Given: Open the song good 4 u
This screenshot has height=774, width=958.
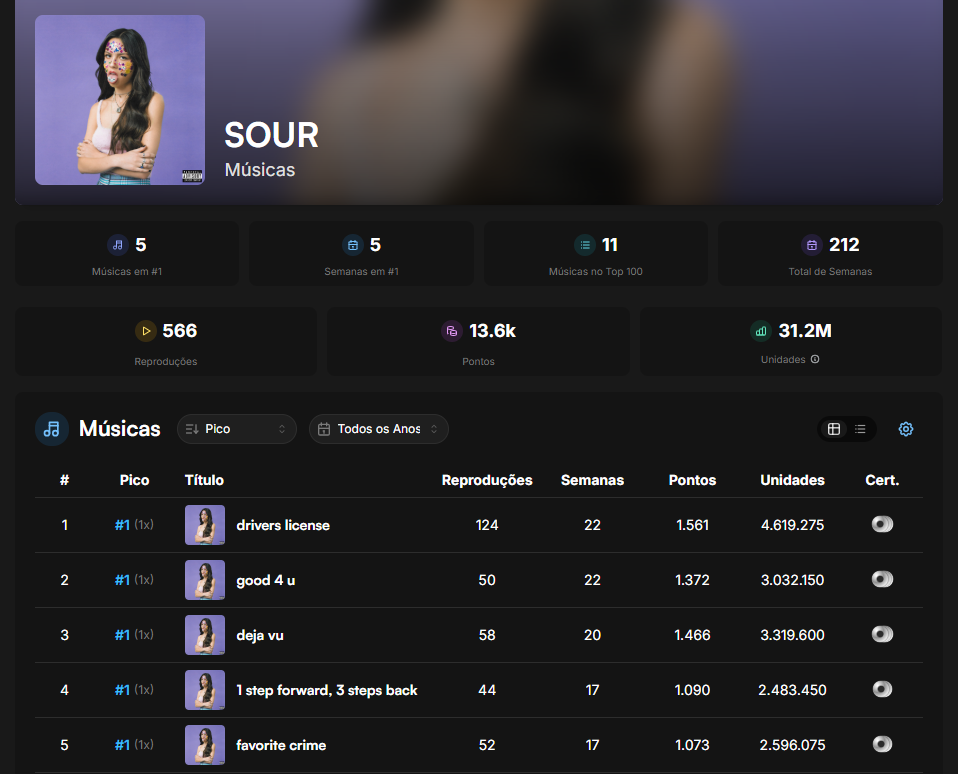Looking at the screenshot, I should pyautogui.click(x=266, y=580).
